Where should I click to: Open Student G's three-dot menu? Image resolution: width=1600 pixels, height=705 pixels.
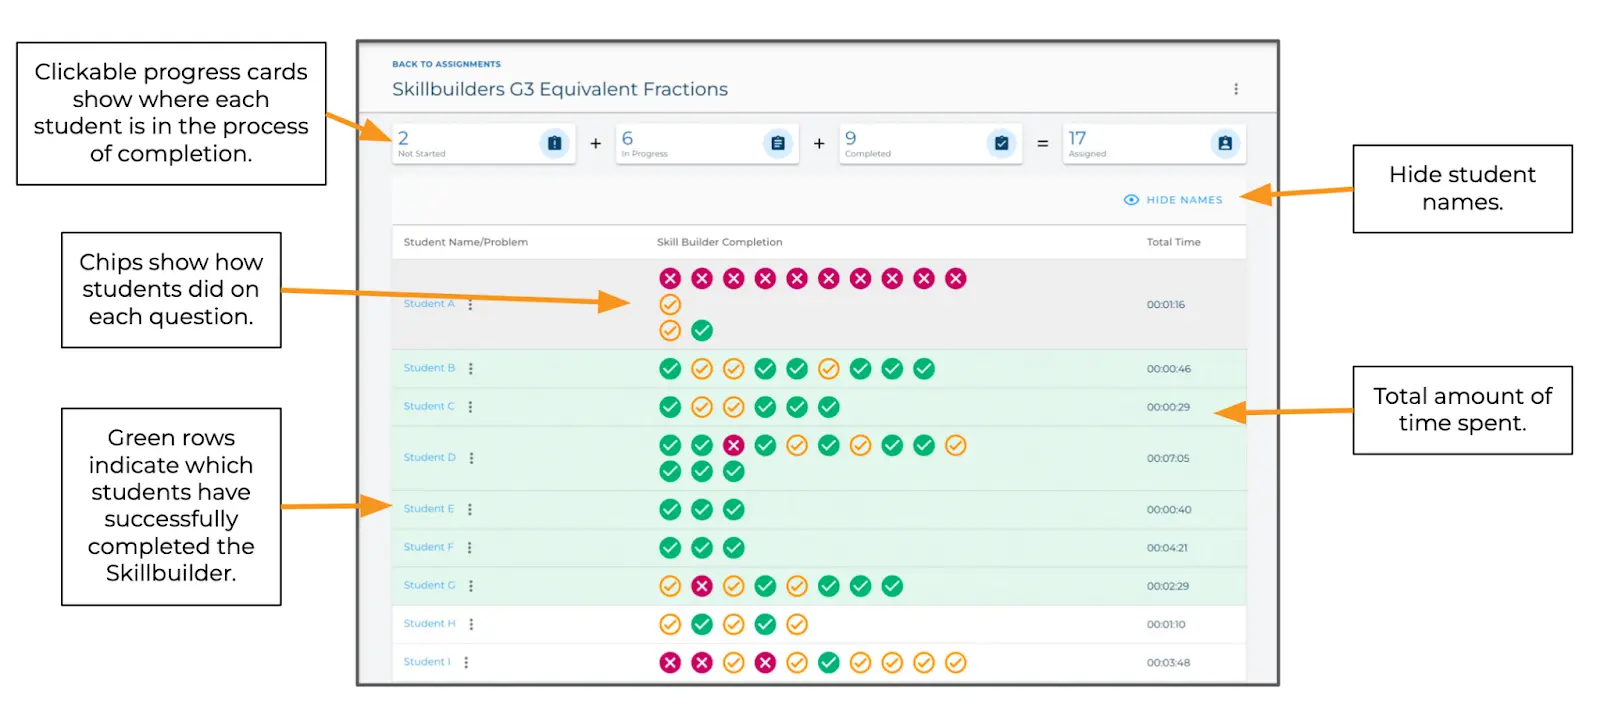[x=471, y=586]
